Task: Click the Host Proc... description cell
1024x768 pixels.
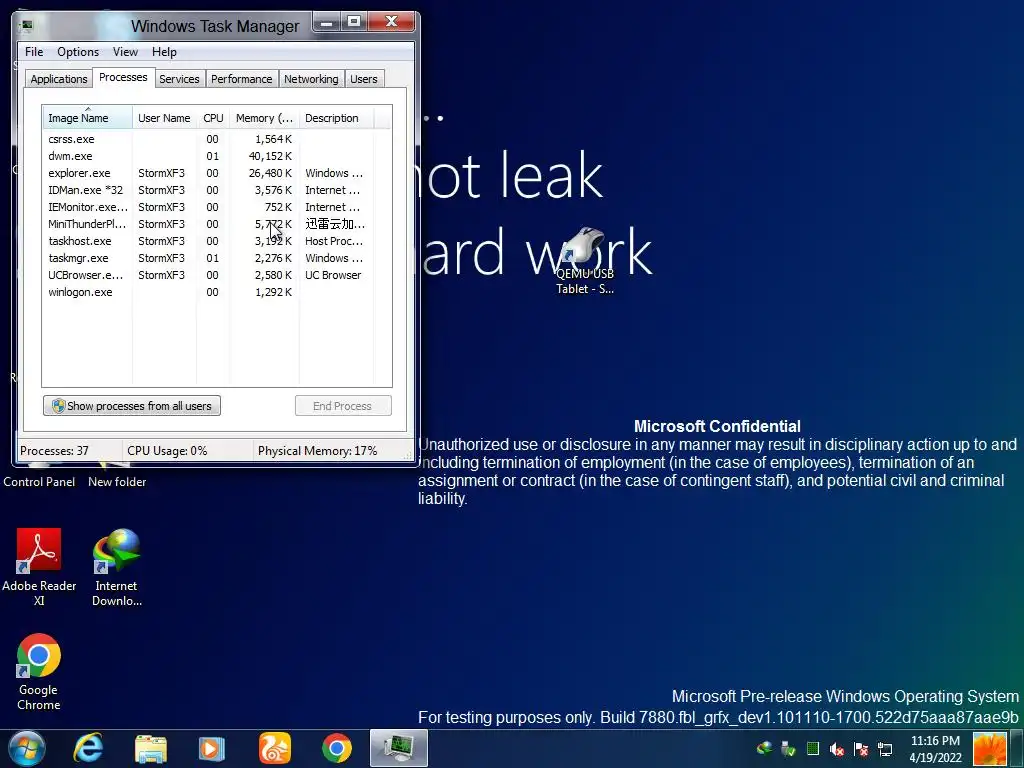Action: pyautogui.click(x=334, y=241)
